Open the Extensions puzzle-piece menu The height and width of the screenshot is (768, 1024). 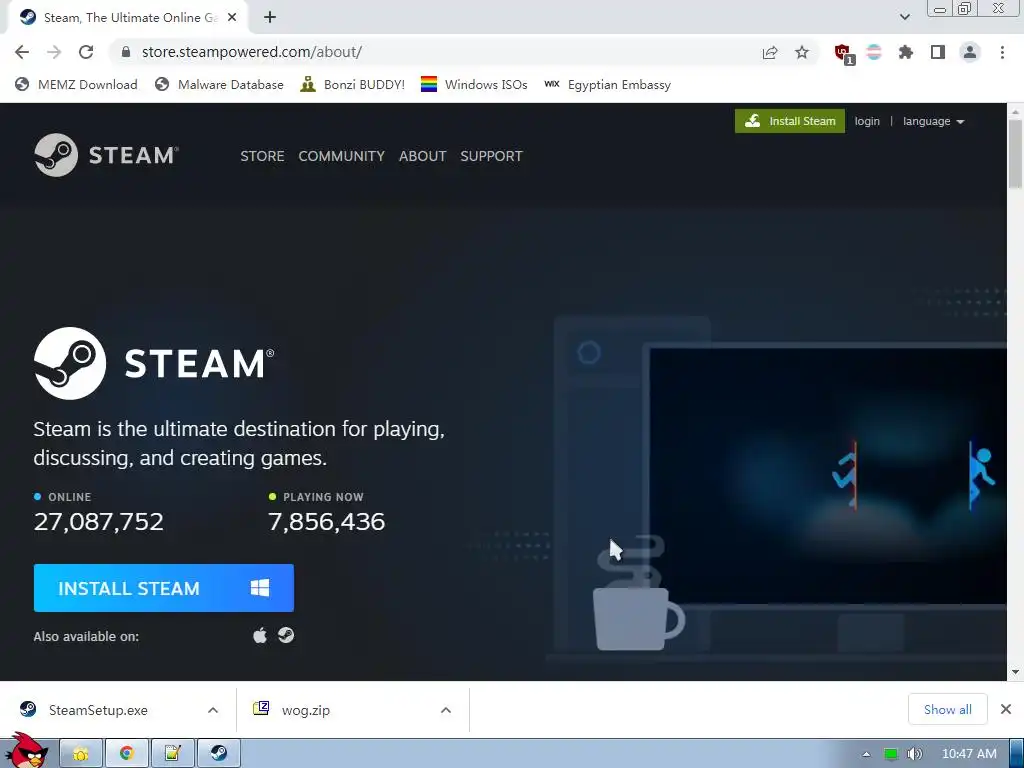pyautogui.click(x=906, y=52)
